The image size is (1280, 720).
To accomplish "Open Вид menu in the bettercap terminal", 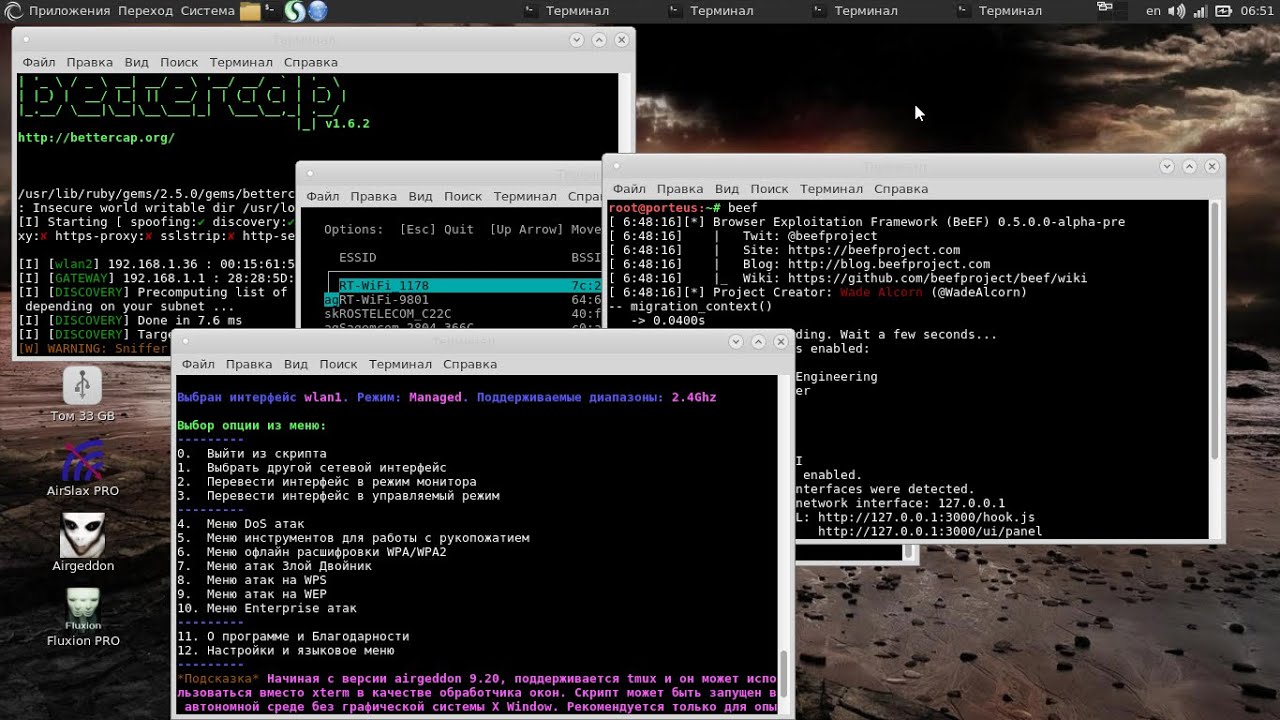I will pos(136,62).
